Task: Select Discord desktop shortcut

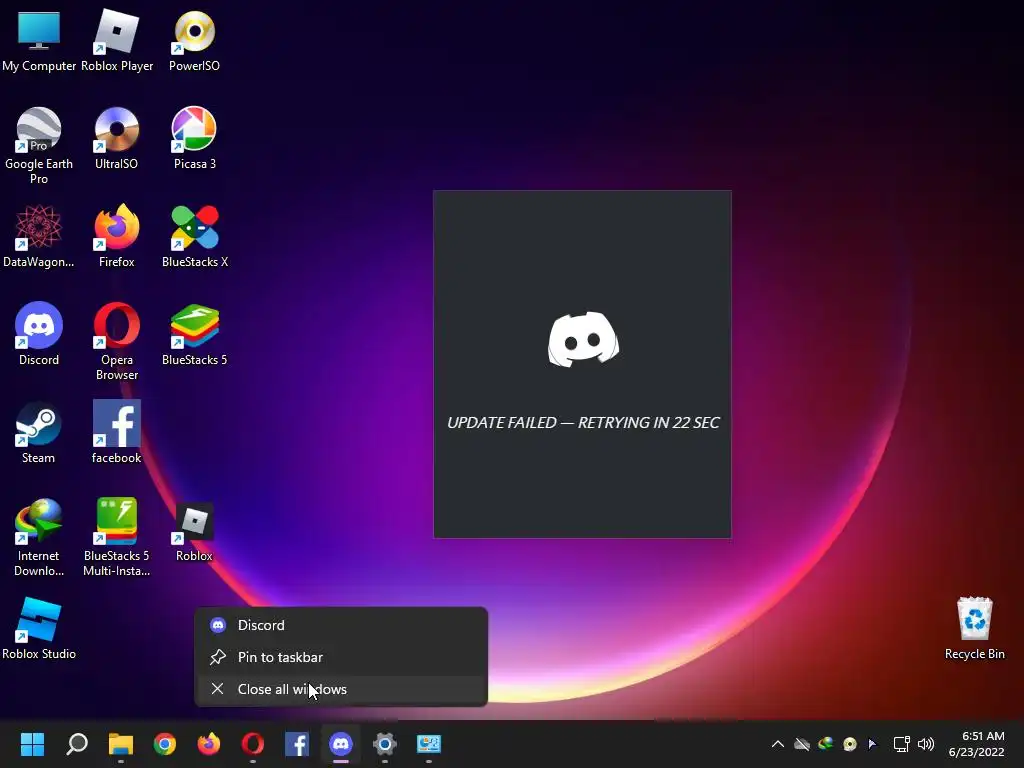Action: tap(39, 334)
